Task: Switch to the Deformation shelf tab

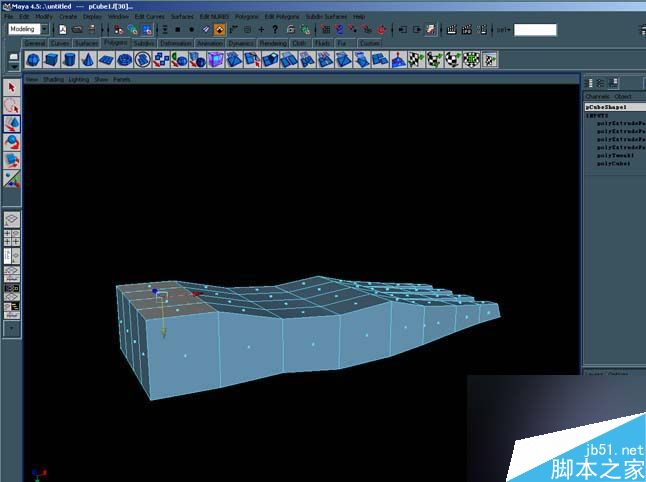Action: [x=176, y=43]
